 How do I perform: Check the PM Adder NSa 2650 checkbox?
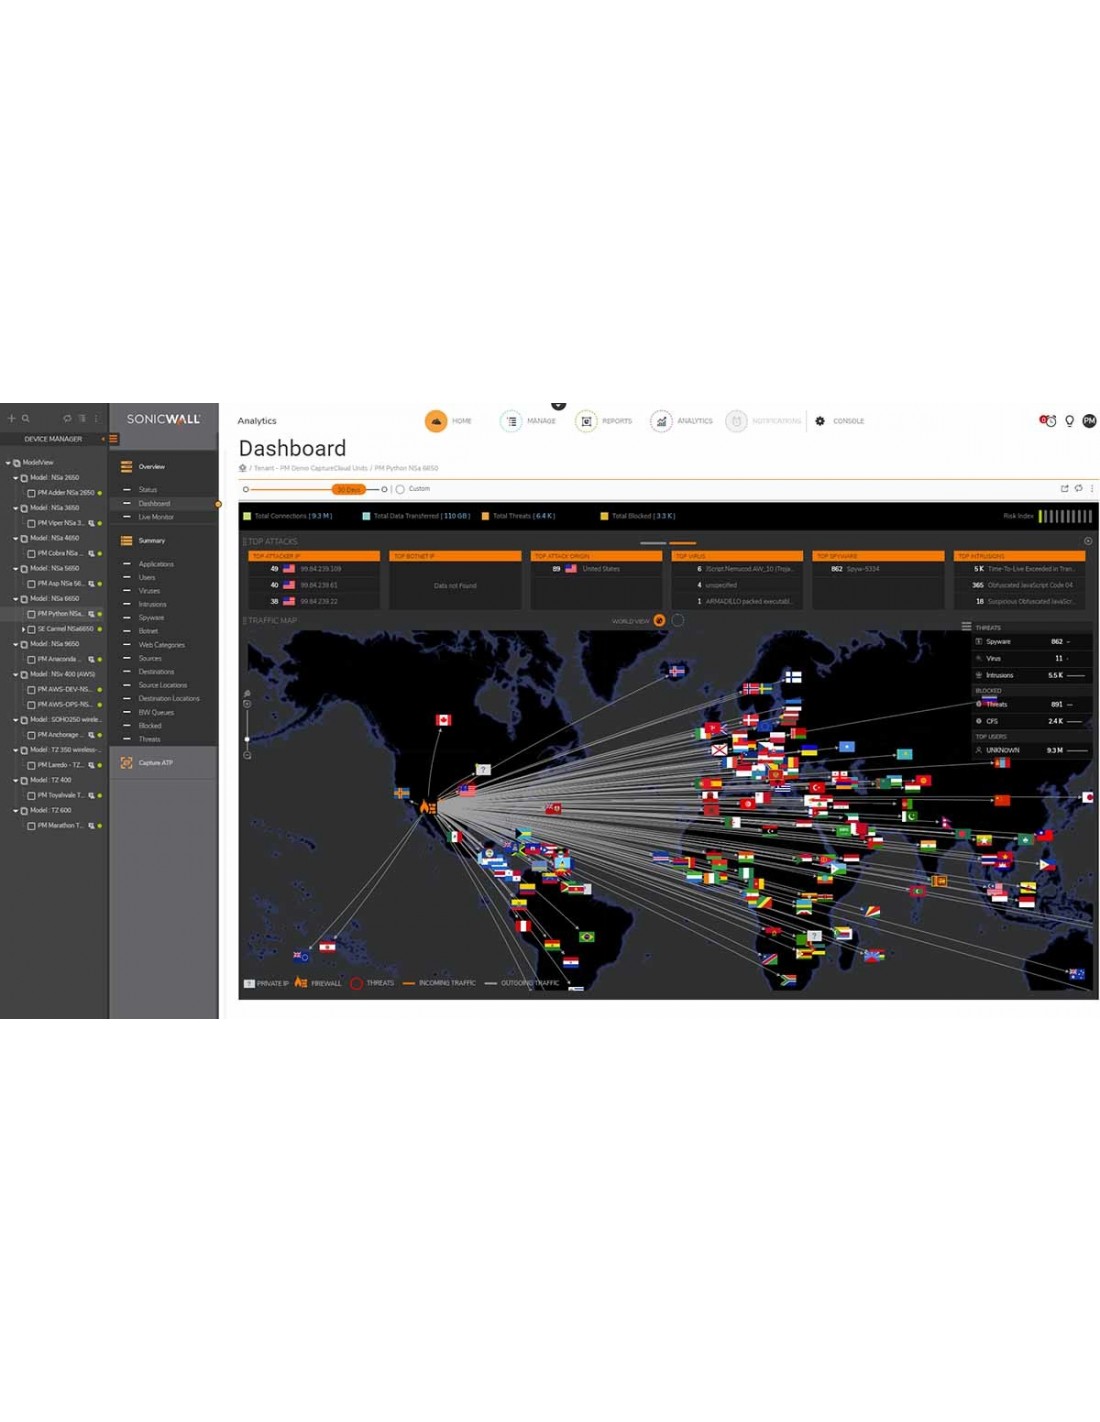(x=31, y=493)
